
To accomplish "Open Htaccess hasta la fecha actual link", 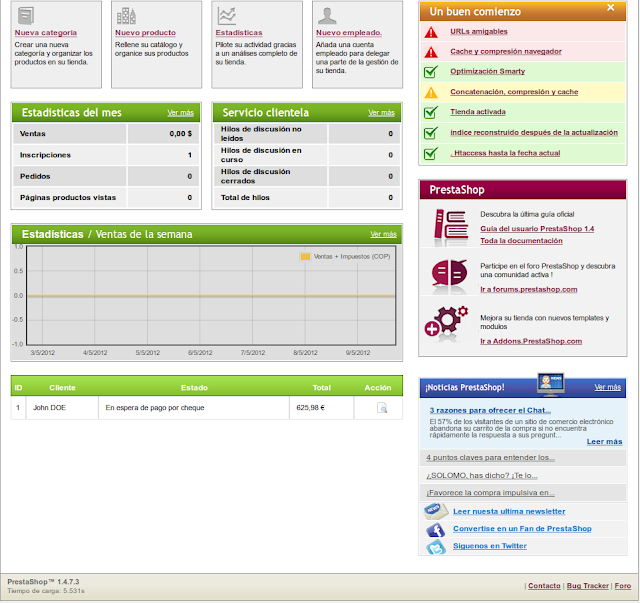I will tap(505, 153).
